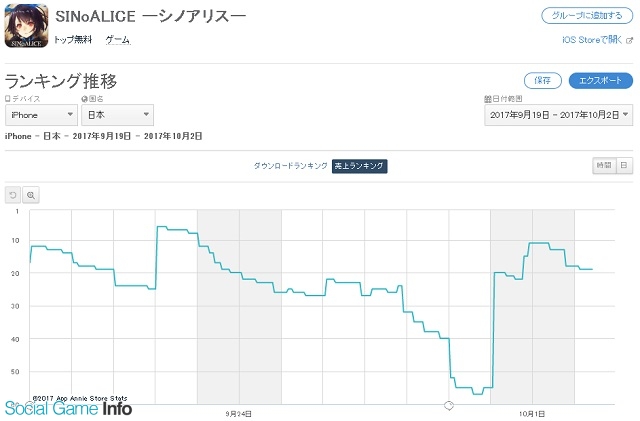Click calendar icon beside 日付範囲 label
Viewport: 640px width, 421px height.
point(487,99)
